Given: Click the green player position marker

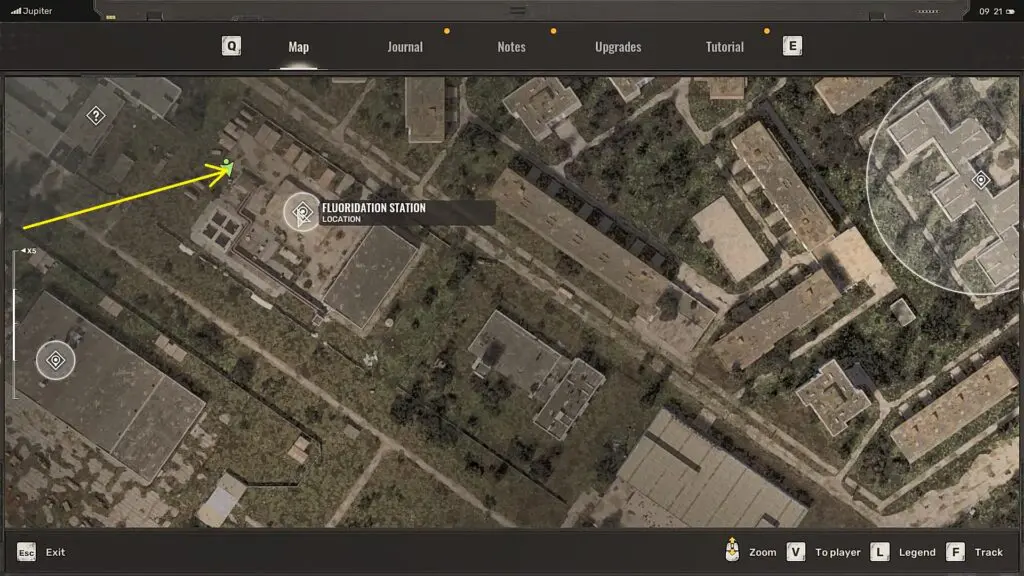Looking at the screenshot, I should [228, 166].
